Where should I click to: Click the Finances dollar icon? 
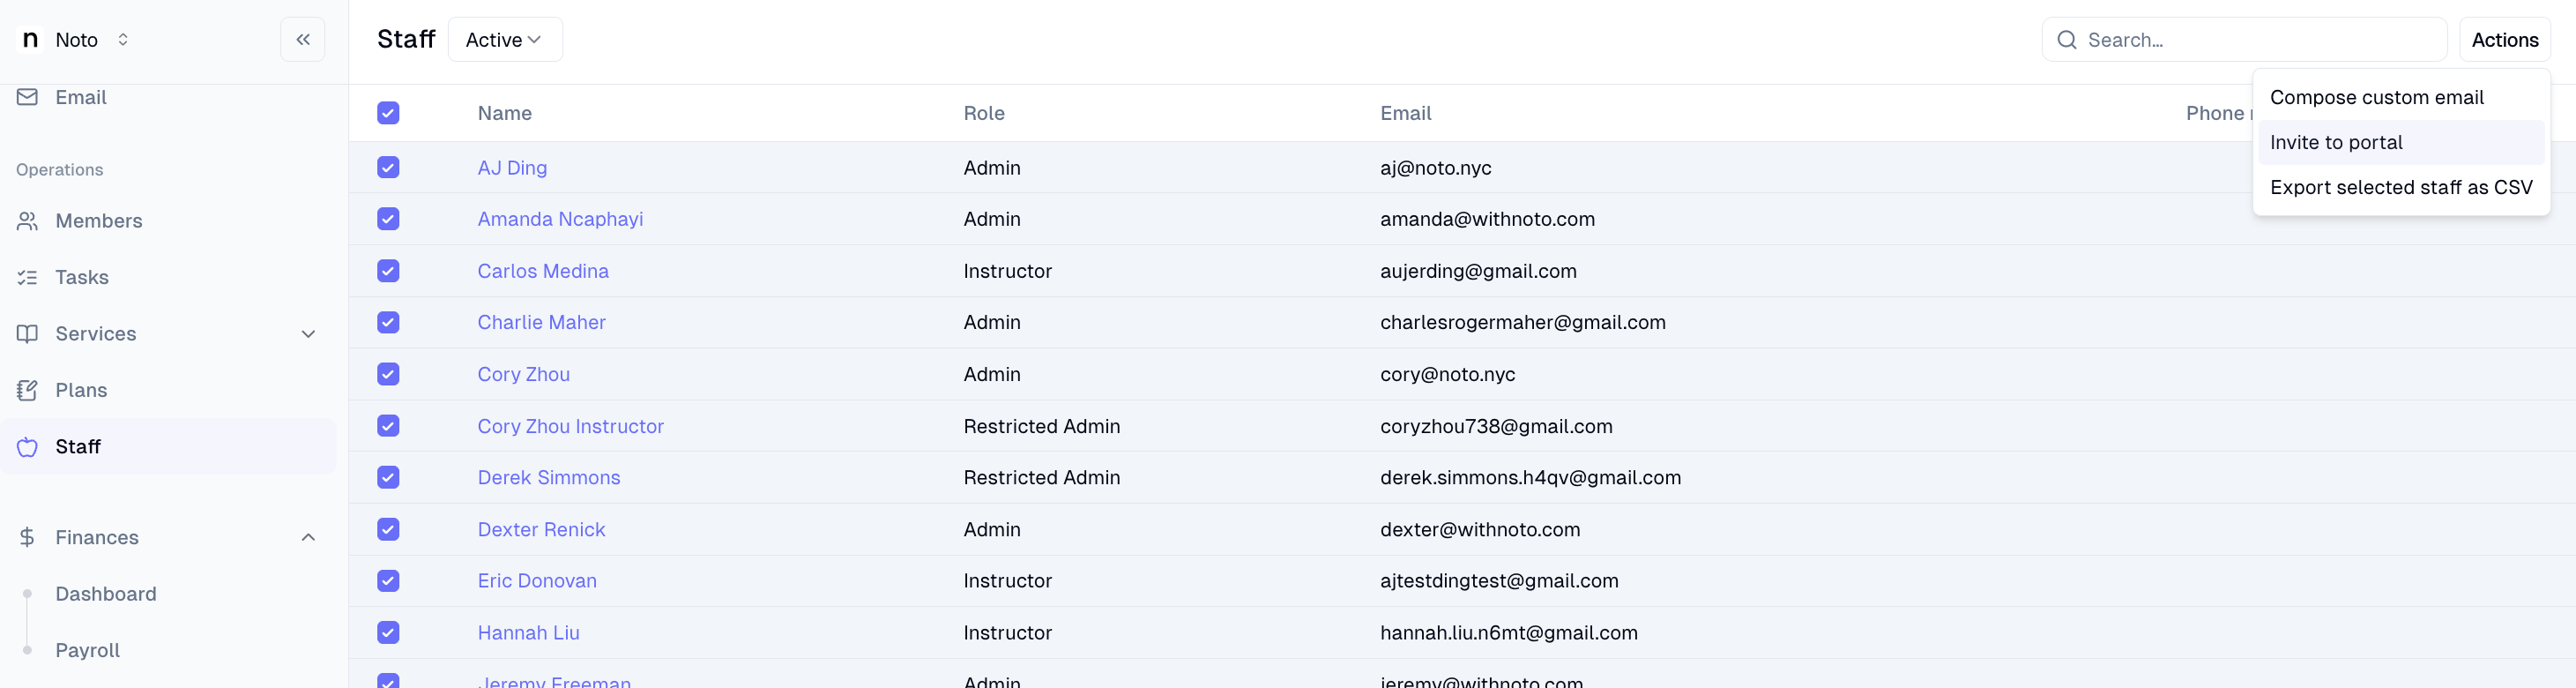coord(27,537)
